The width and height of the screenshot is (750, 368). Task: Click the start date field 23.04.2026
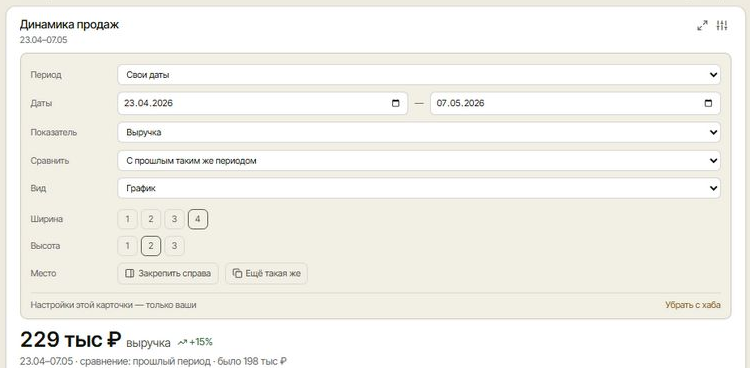click(x=263, y=103)
